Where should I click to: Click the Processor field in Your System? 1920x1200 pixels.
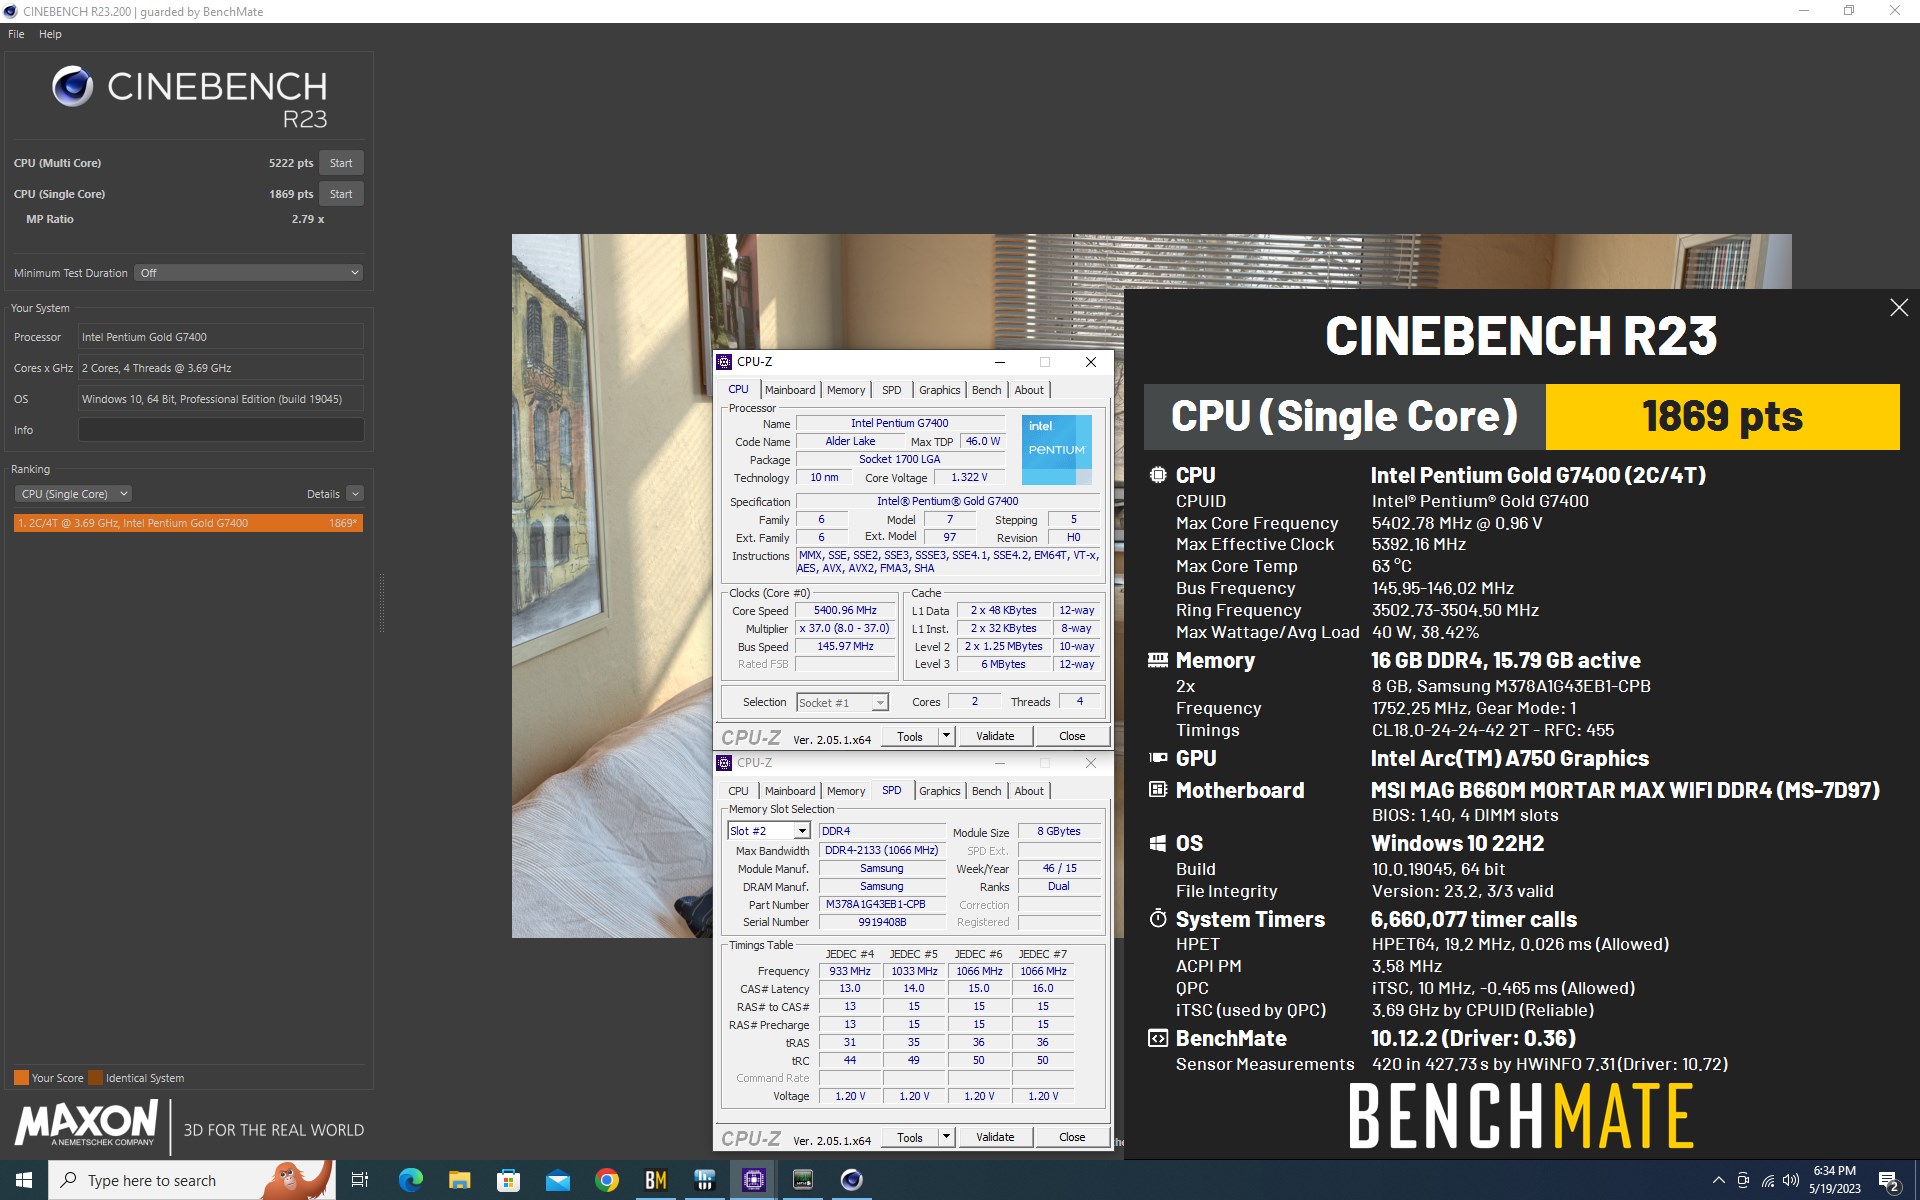pyautogui.click(x=221, y=337)
